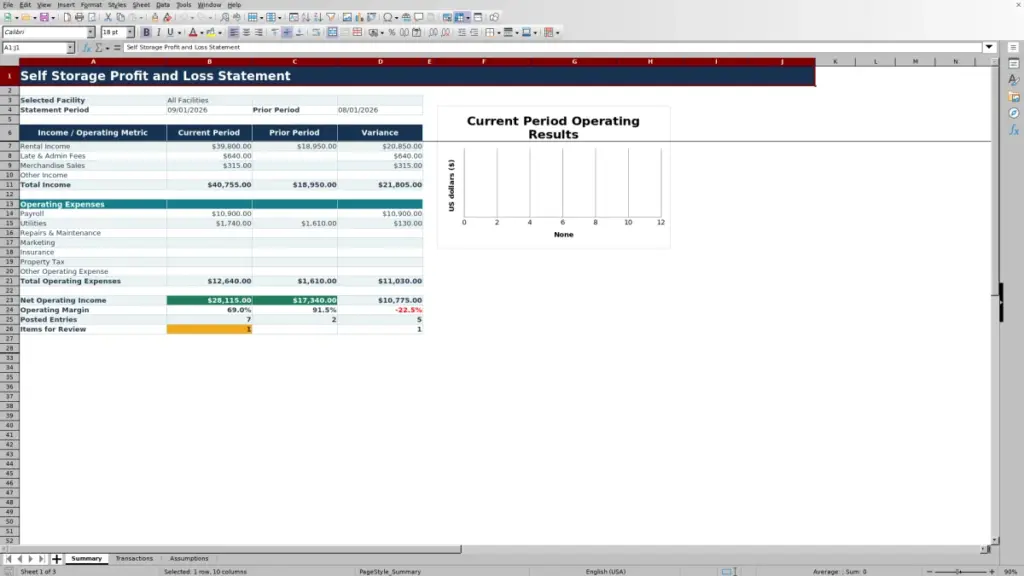Click the Sort Ascending icon
Screen dimensions: 1024x576
coord(306,18)
